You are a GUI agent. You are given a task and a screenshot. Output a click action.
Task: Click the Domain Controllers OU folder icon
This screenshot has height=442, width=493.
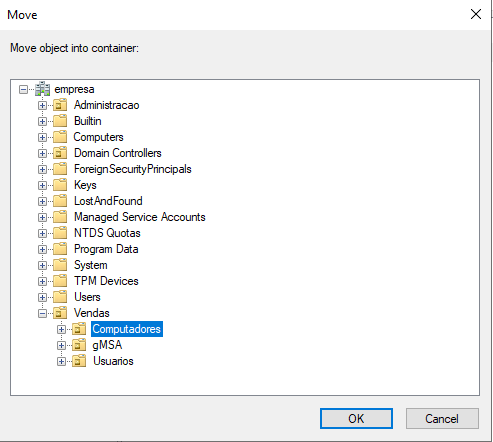click(x=60, y=153)
